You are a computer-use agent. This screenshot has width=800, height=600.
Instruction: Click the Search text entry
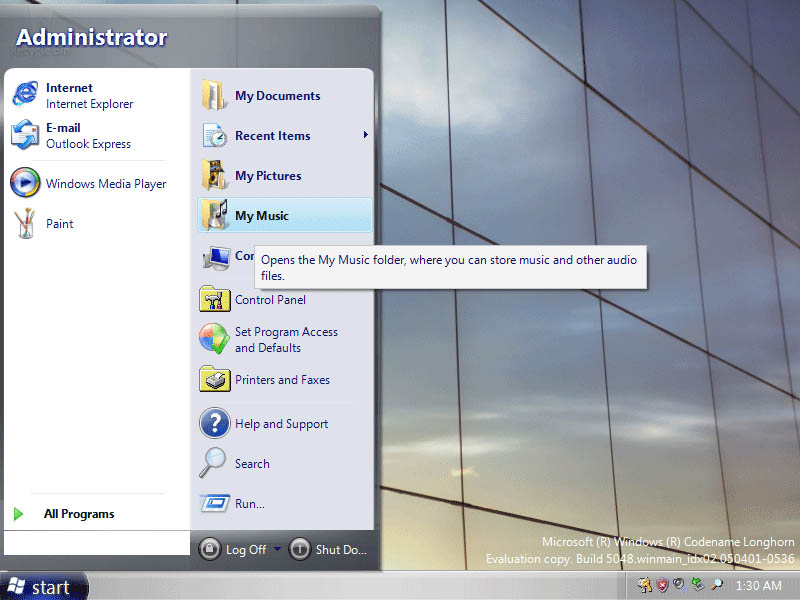pos(252,464)
